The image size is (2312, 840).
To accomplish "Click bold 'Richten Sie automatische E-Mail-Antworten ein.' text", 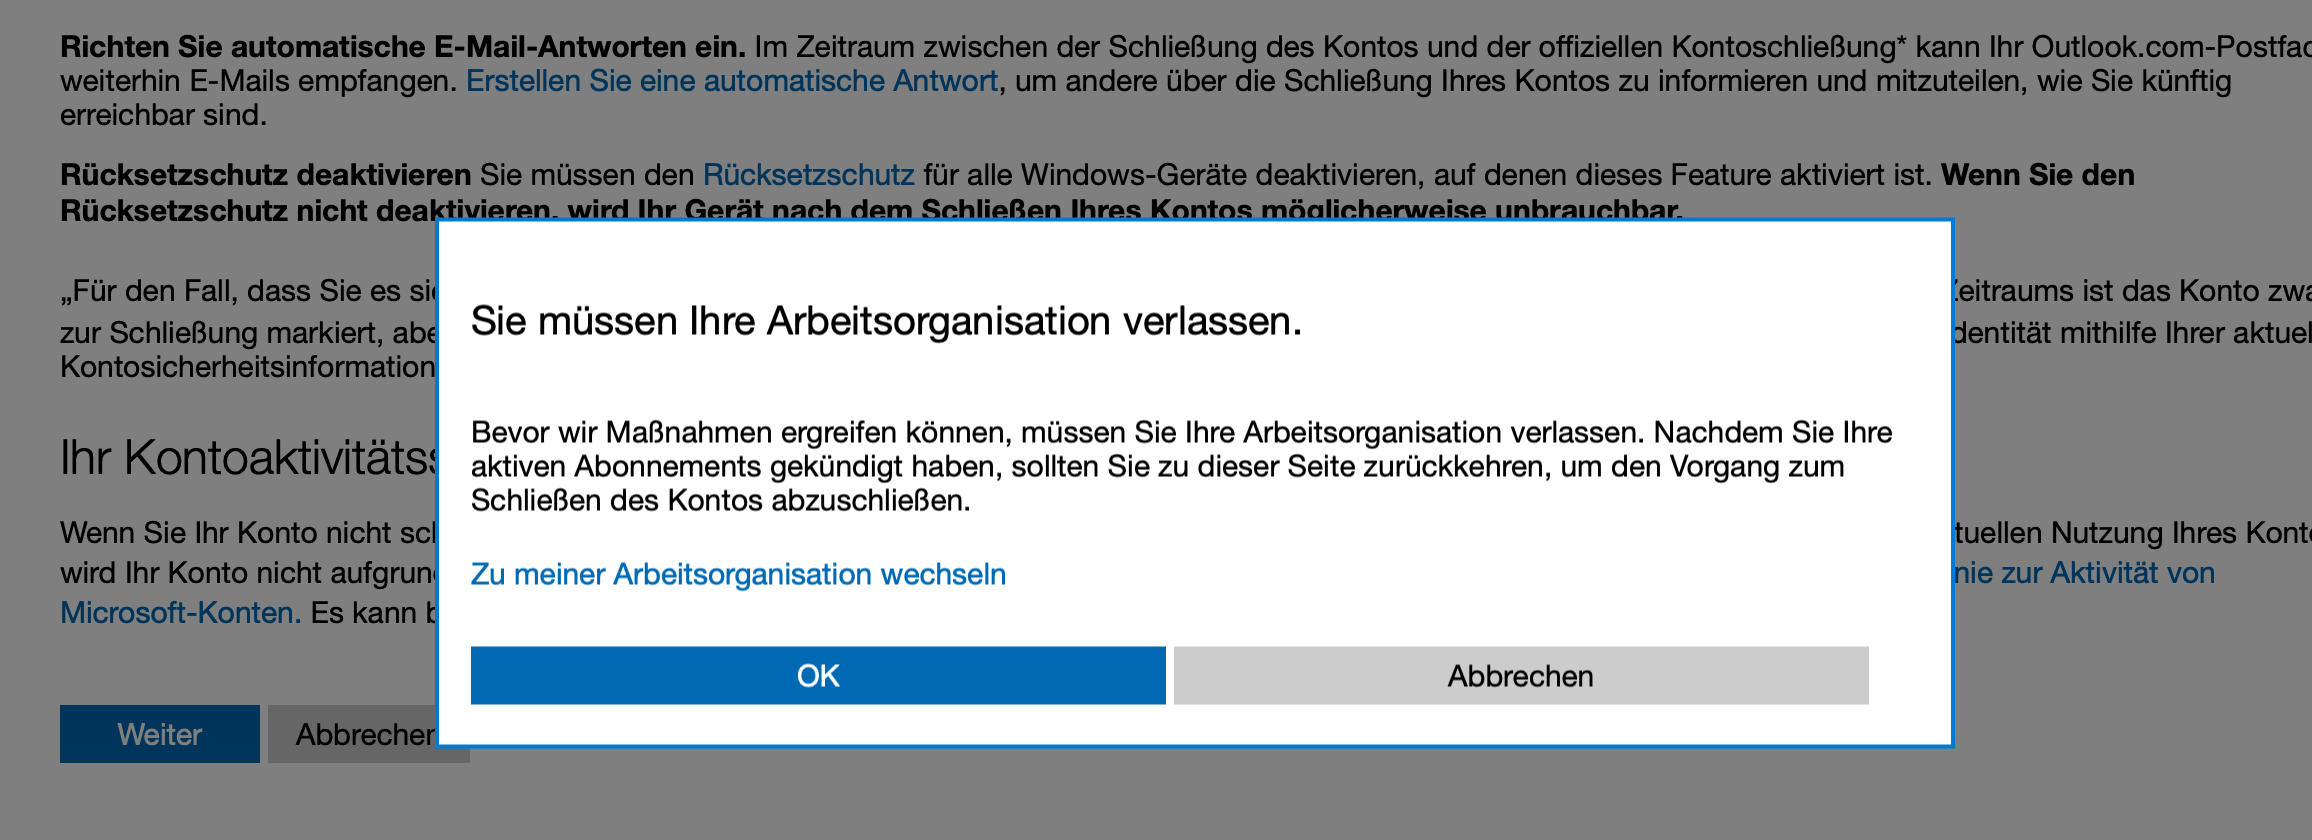I will [x=403, y=47].
